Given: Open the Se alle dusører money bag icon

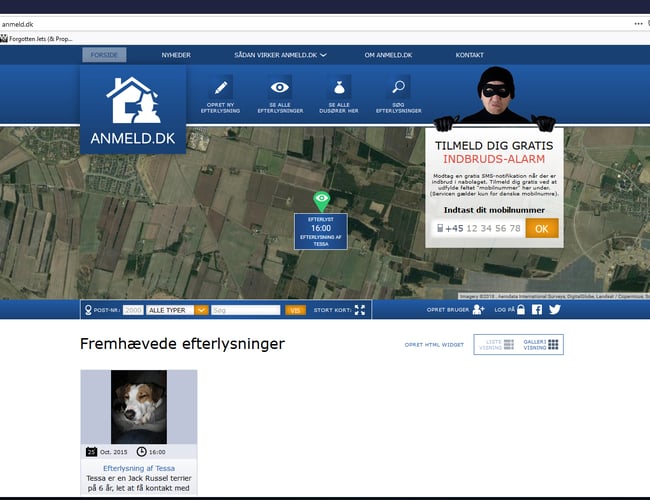Looking at the screenshot, I should click(339, 87).
